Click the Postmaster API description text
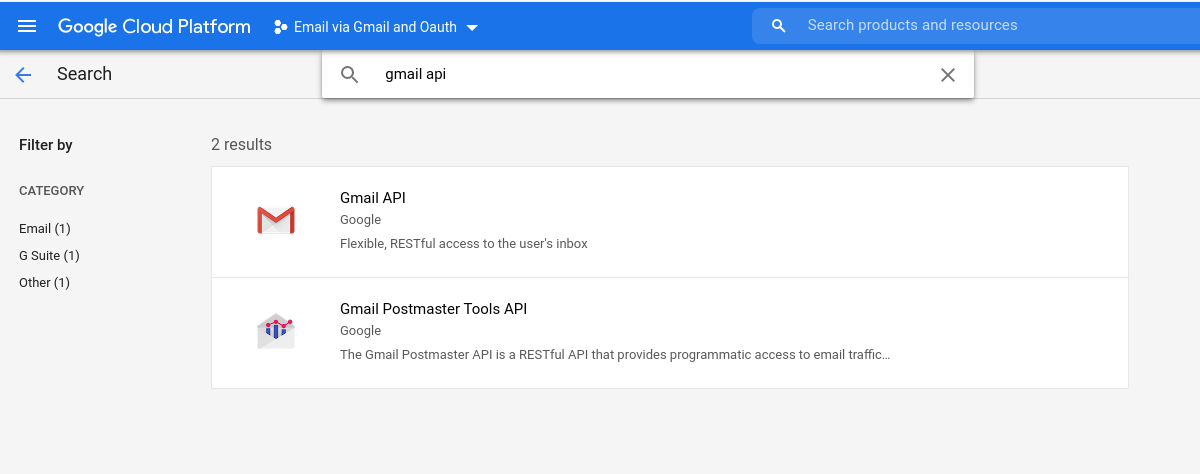This screenshot has height=474, width=1200. coord(615,354)
